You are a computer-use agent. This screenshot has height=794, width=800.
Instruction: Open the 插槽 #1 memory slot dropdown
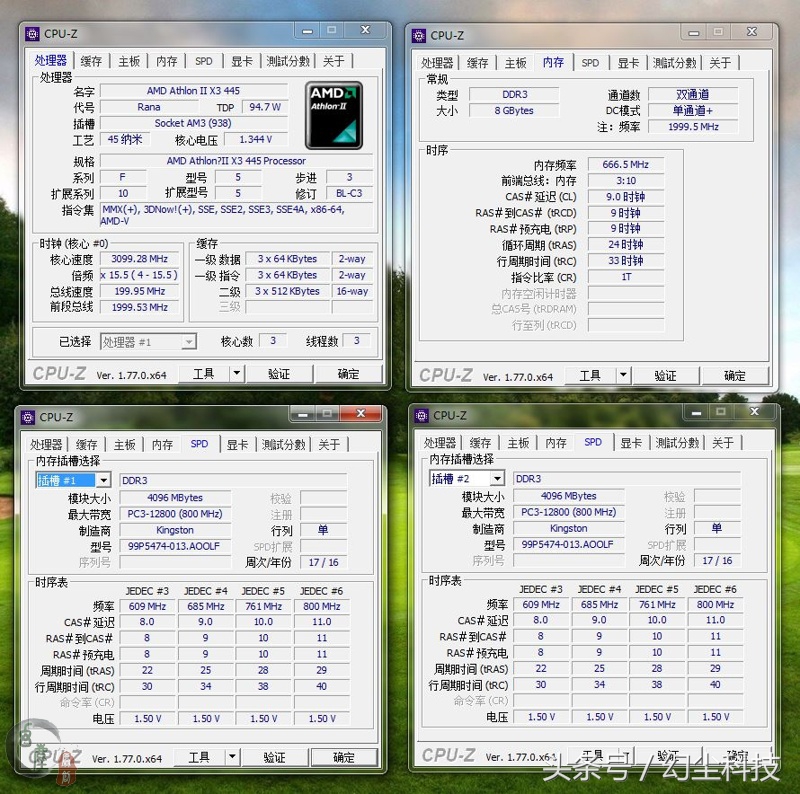click(x=106, y=480)
